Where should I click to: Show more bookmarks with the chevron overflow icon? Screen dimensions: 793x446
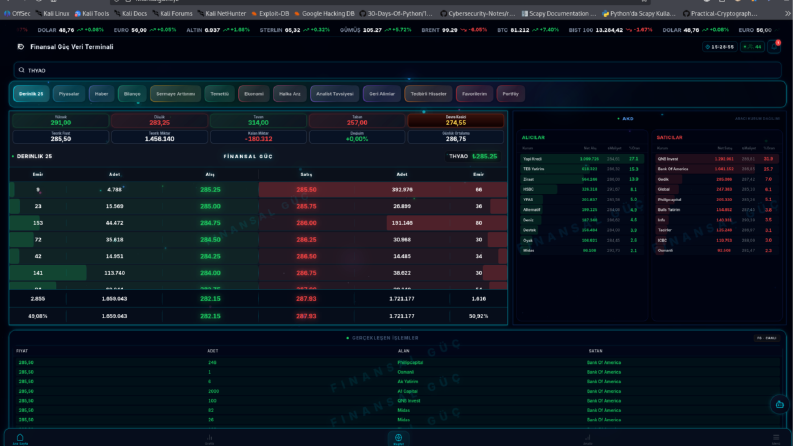(x=787, y=14)
